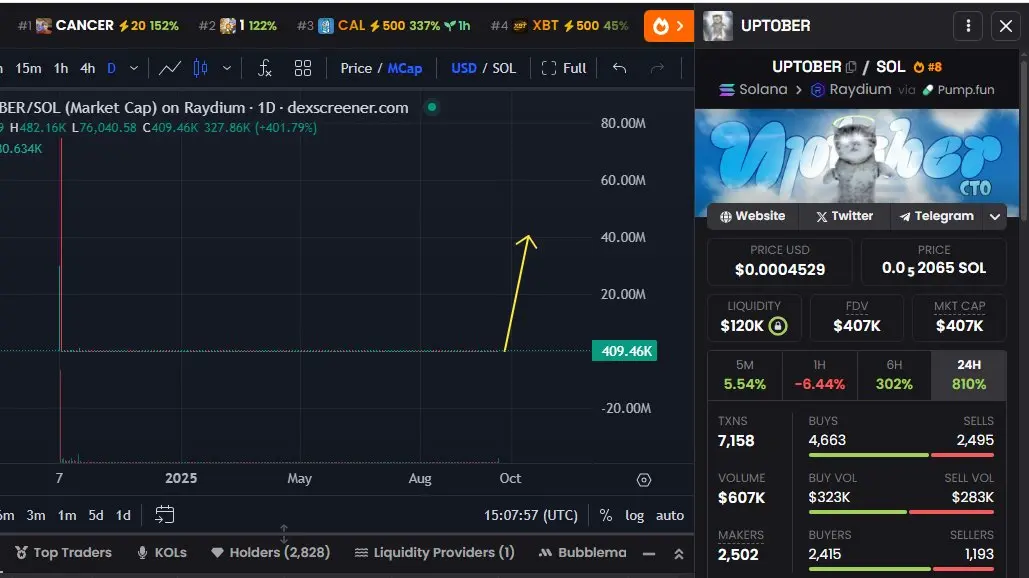Click the Pump.fun link
The width and height of the screenshot is (1029, 578).
[x=959, y=89]
